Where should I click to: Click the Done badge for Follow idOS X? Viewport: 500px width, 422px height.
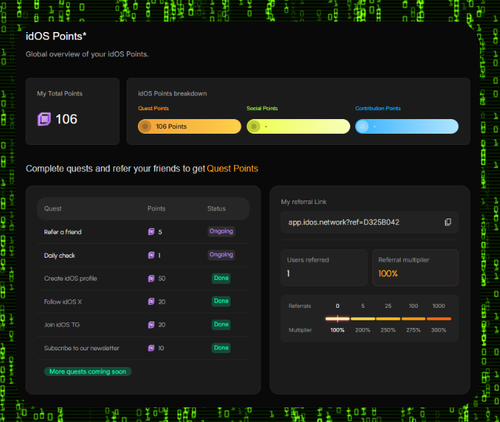[221, 301]
